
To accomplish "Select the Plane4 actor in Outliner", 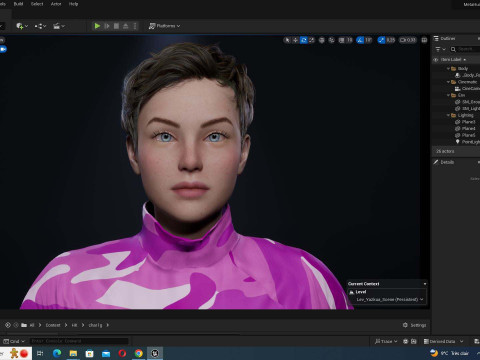I will [456, 129].
